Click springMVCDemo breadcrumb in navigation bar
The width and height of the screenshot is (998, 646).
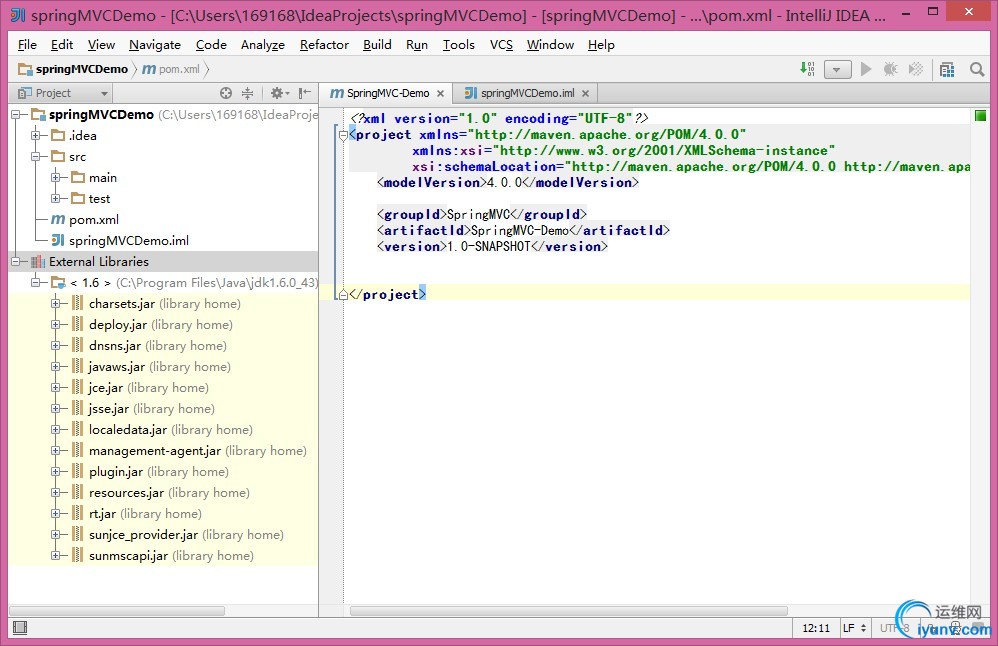click(x=73, y=69)
